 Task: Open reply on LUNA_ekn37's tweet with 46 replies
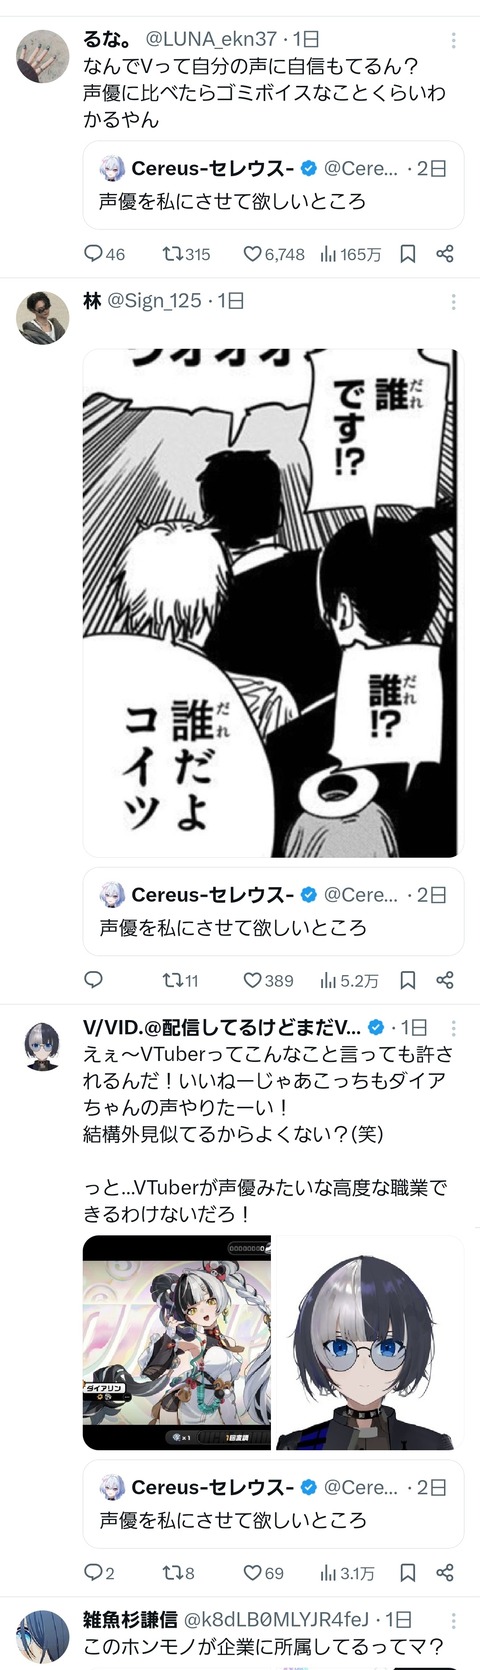[x=104, y=254]
